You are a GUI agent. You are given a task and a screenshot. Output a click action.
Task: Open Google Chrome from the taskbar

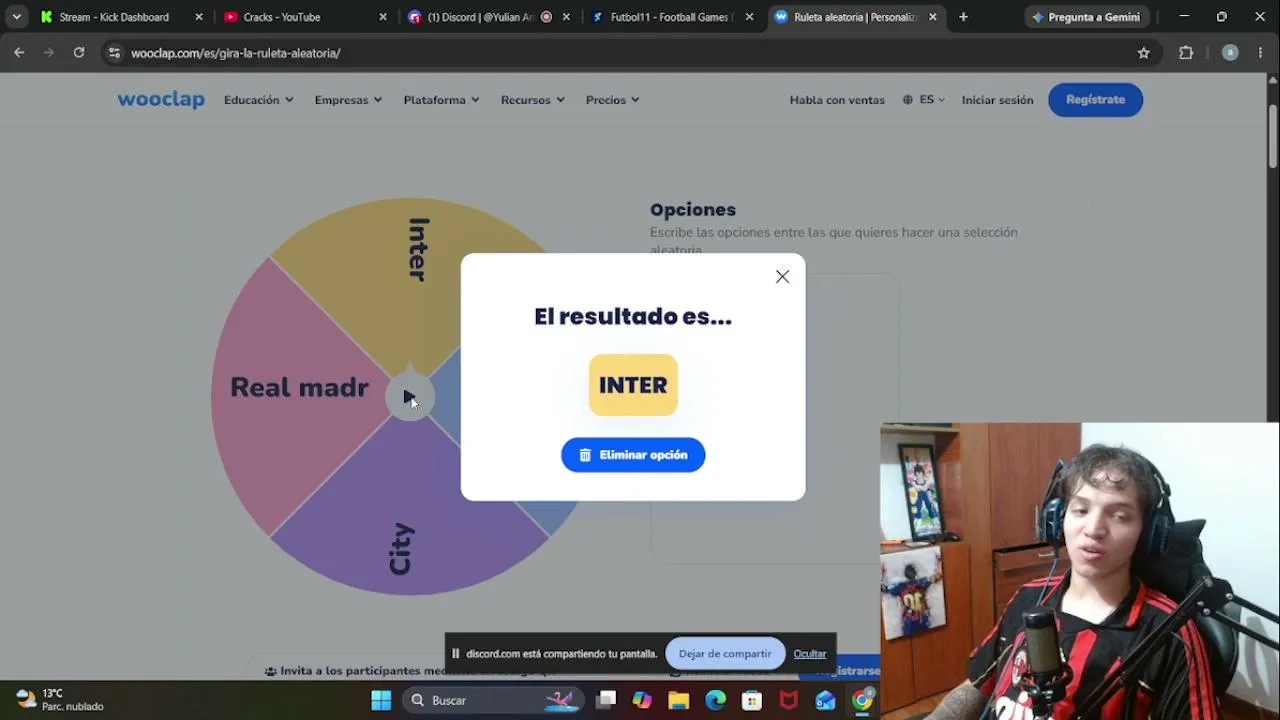point(862,700)
